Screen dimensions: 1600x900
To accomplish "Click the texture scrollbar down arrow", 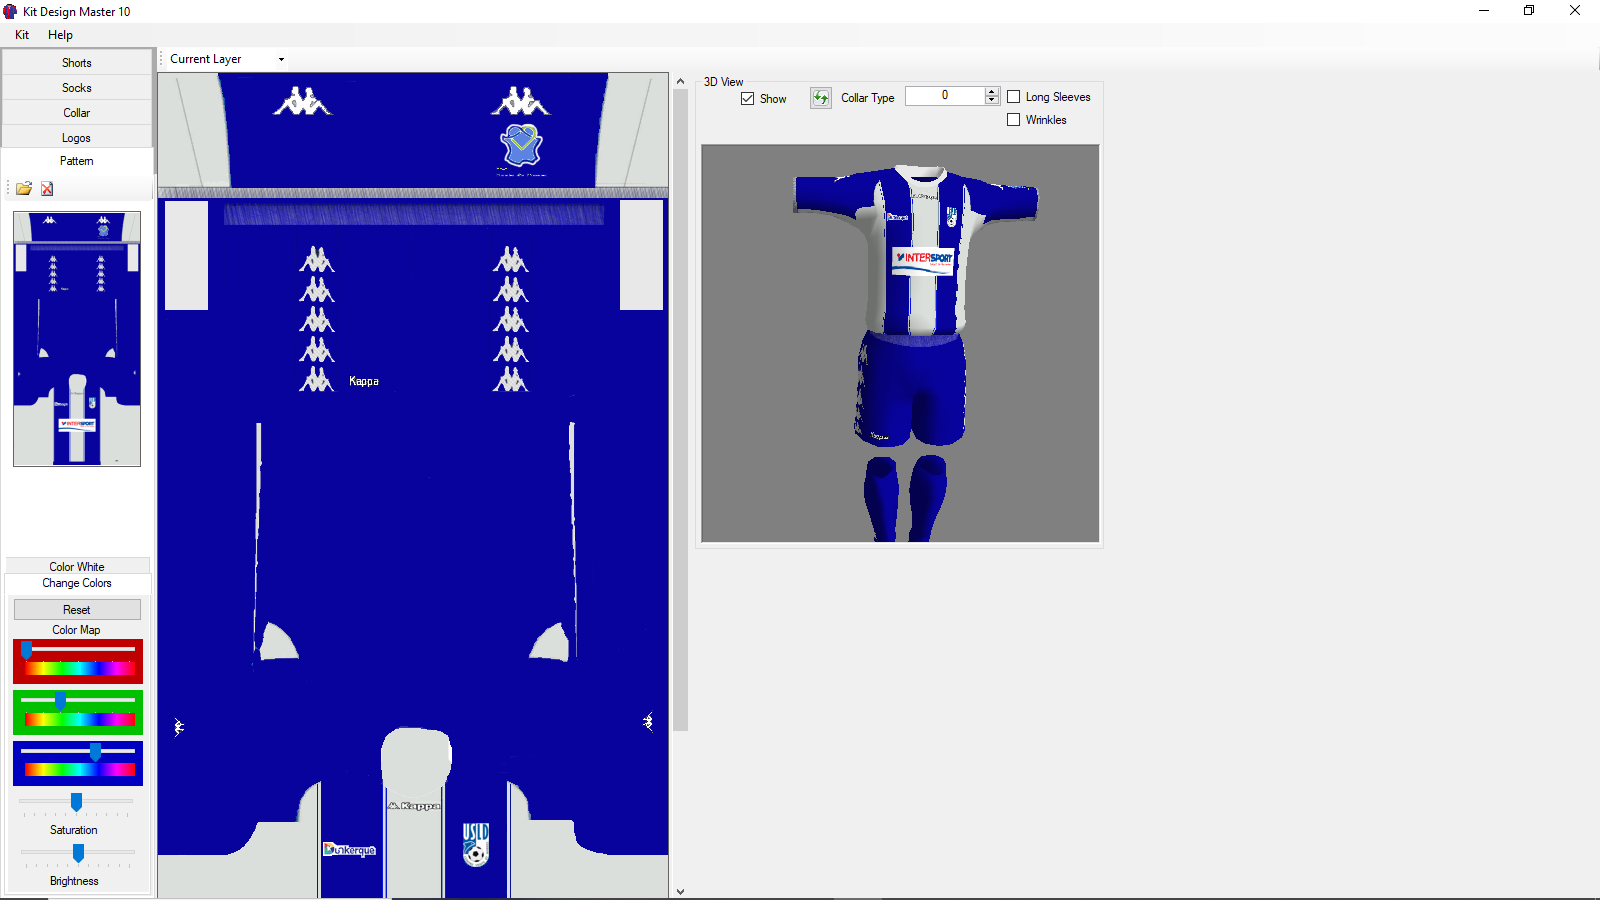I will (x=681, y=891).
